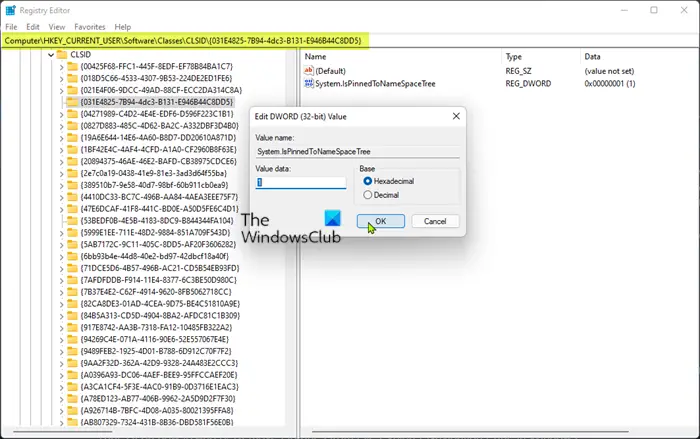Click folder icon of {389510b7-9e58-40d7-98bf-60b911cb0ea9}
This screenshot has width=700, height=439.
(x=72, y=185)
